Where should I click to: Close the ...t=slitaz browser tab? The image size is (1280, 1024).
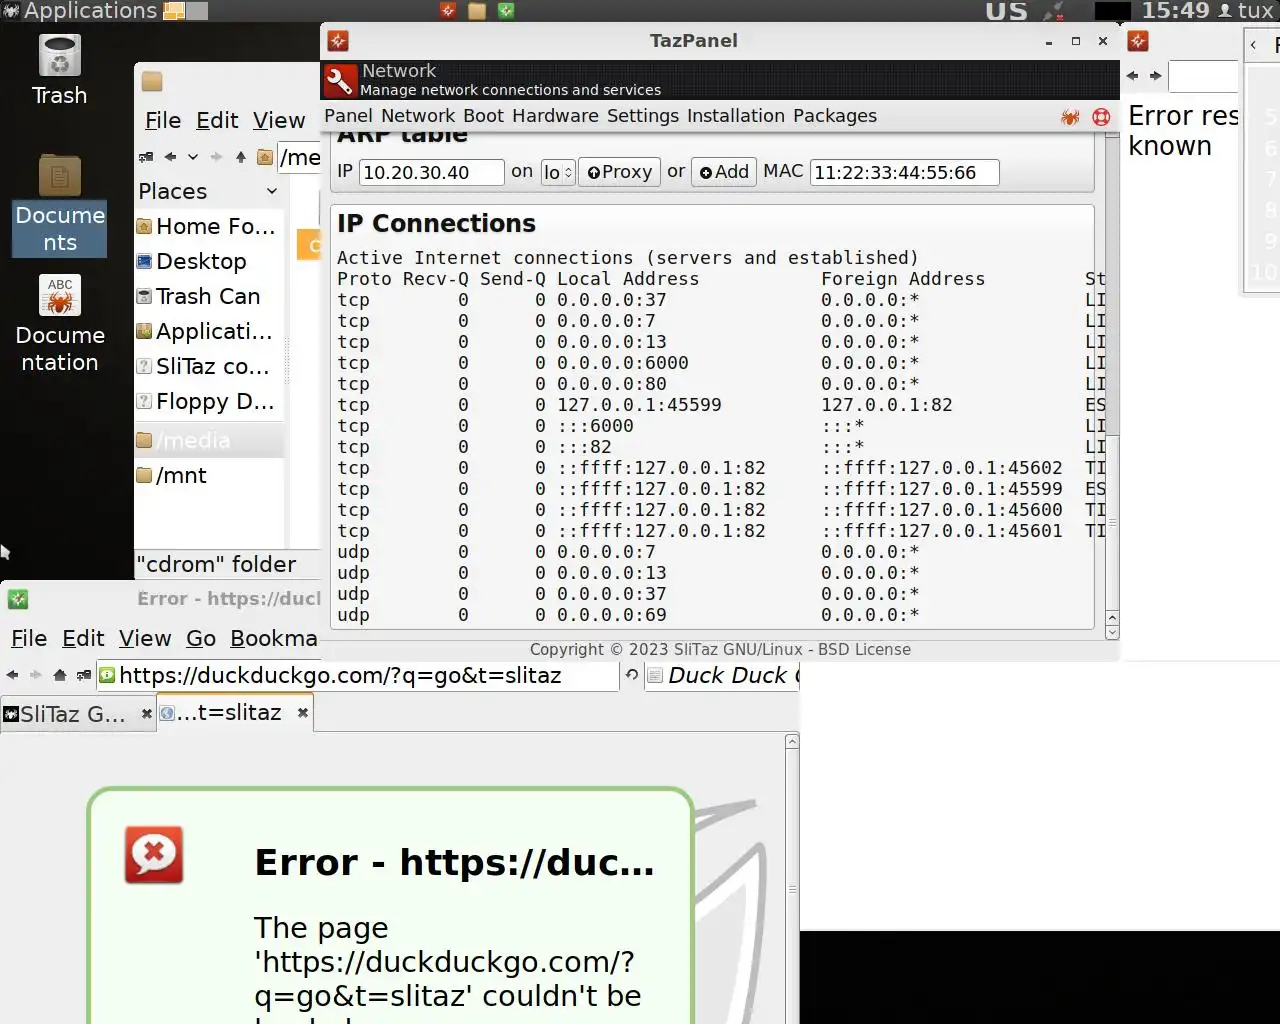click(x=302, y=713)
